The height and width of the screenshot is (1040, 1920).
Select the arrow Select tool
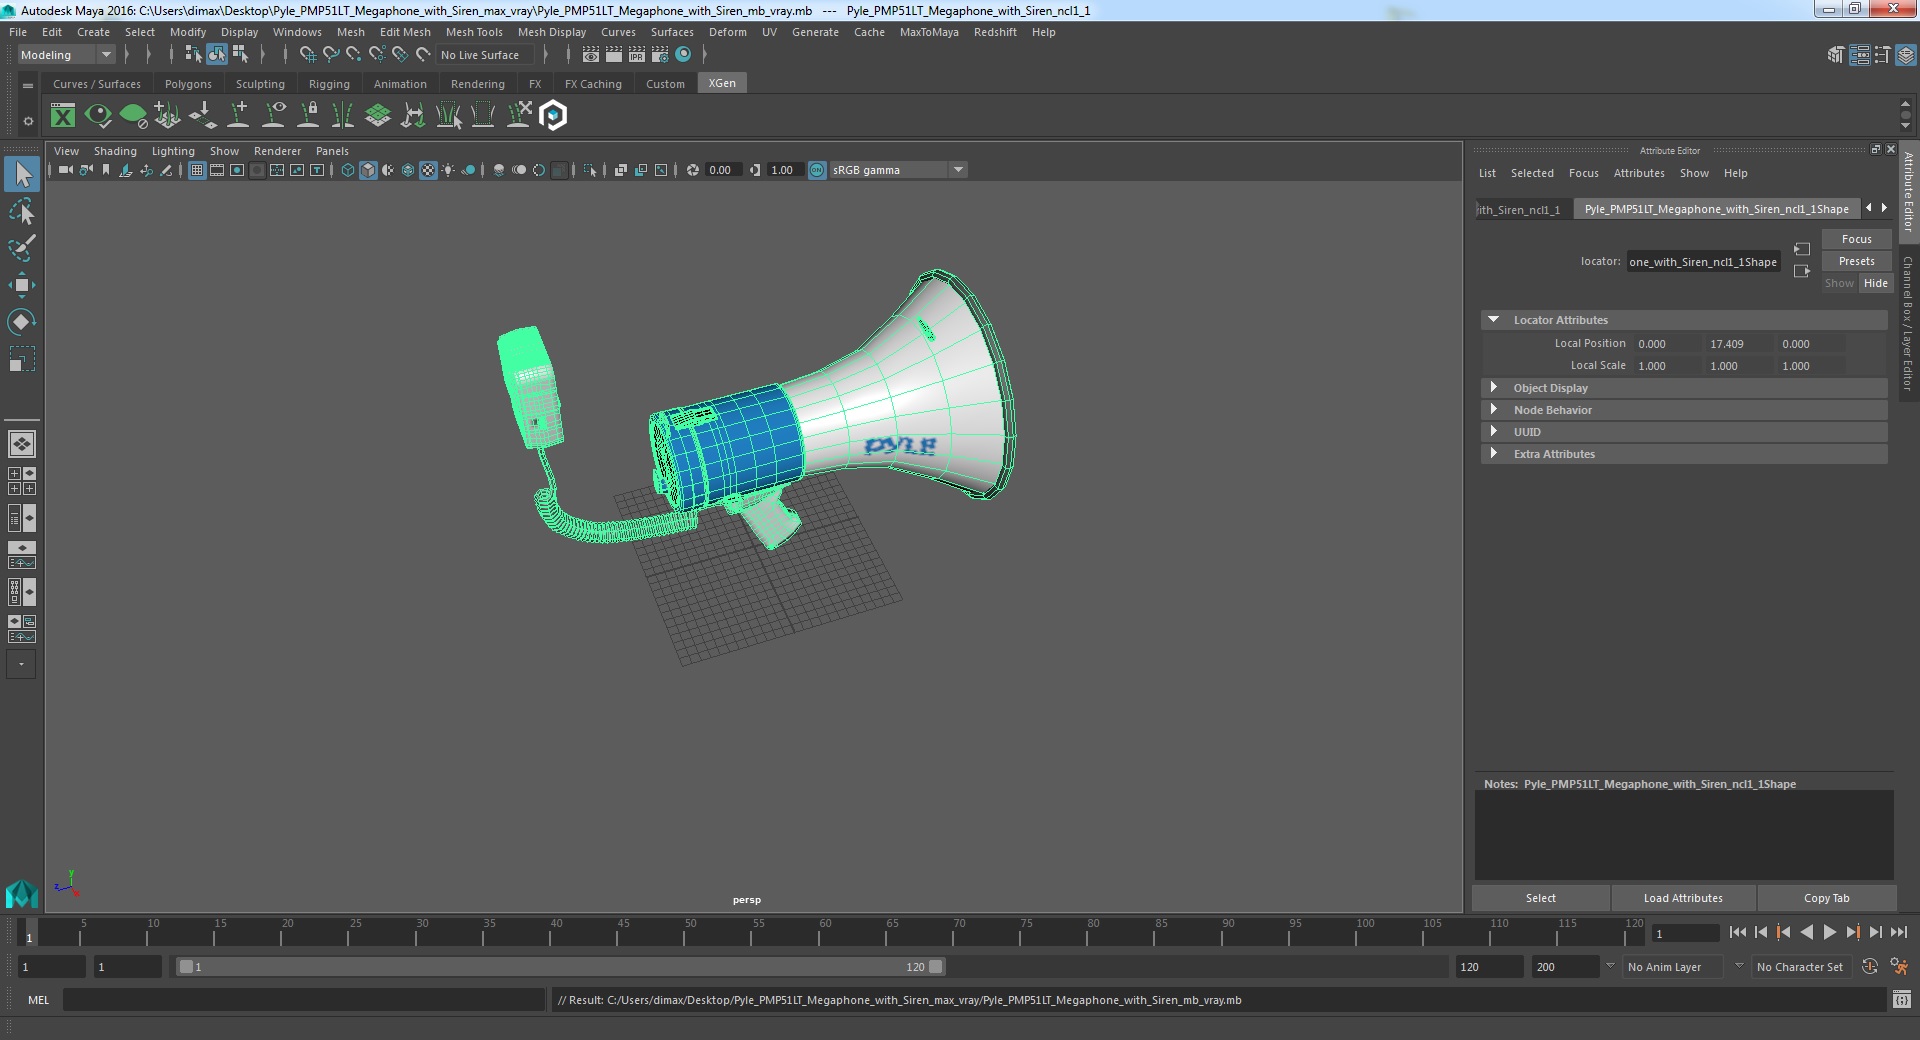(x=22, y=174)
